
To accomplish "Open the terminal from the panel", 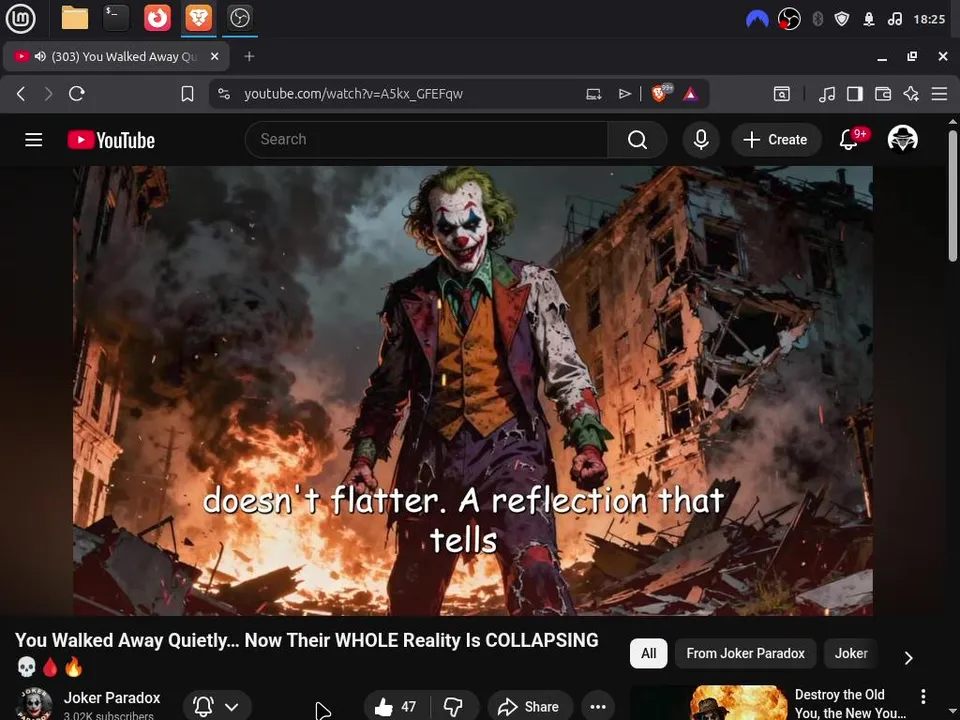I will click(116, 18).
